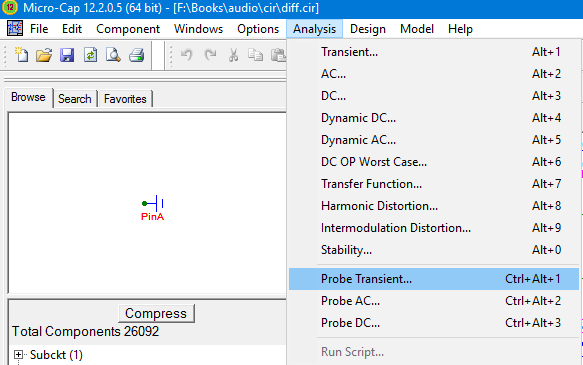
Task: Select Probe AC menu entry
Action: tap(434, 301)
